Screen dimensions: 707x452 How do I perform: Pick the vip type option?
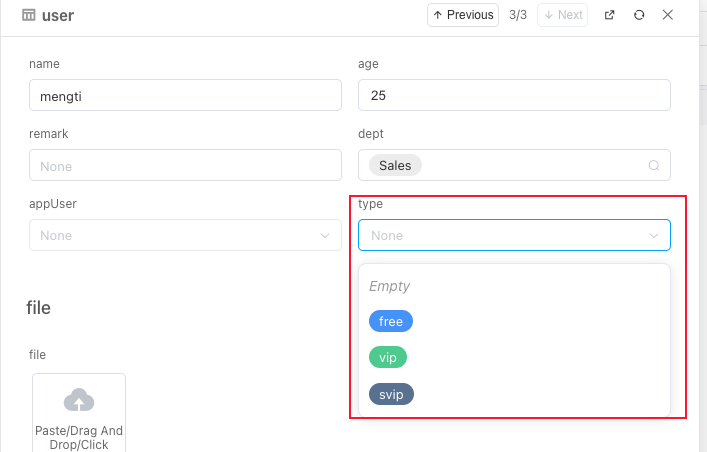(388, 358)
